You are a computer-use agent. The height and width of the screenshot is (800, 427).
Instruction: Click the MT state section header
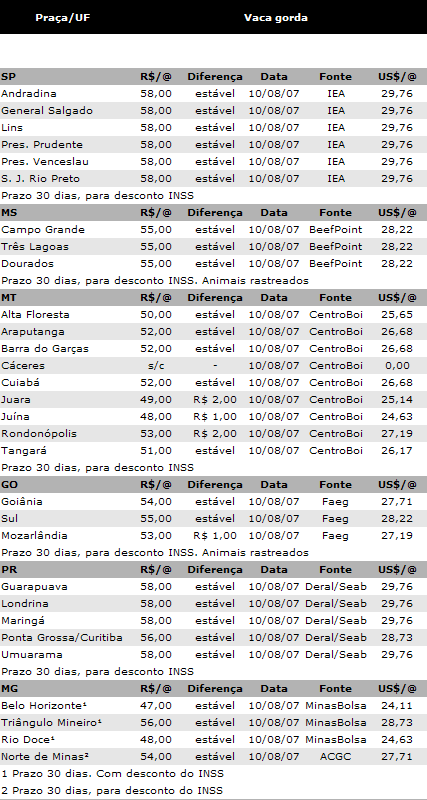[8, 297]
